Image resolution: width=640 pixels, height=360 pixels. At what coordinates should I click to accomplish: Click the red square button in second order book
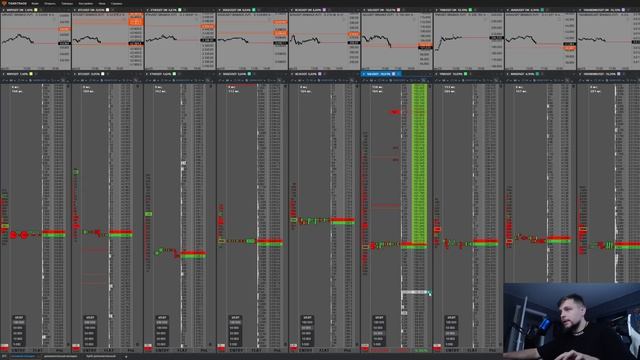click(76, 347)
